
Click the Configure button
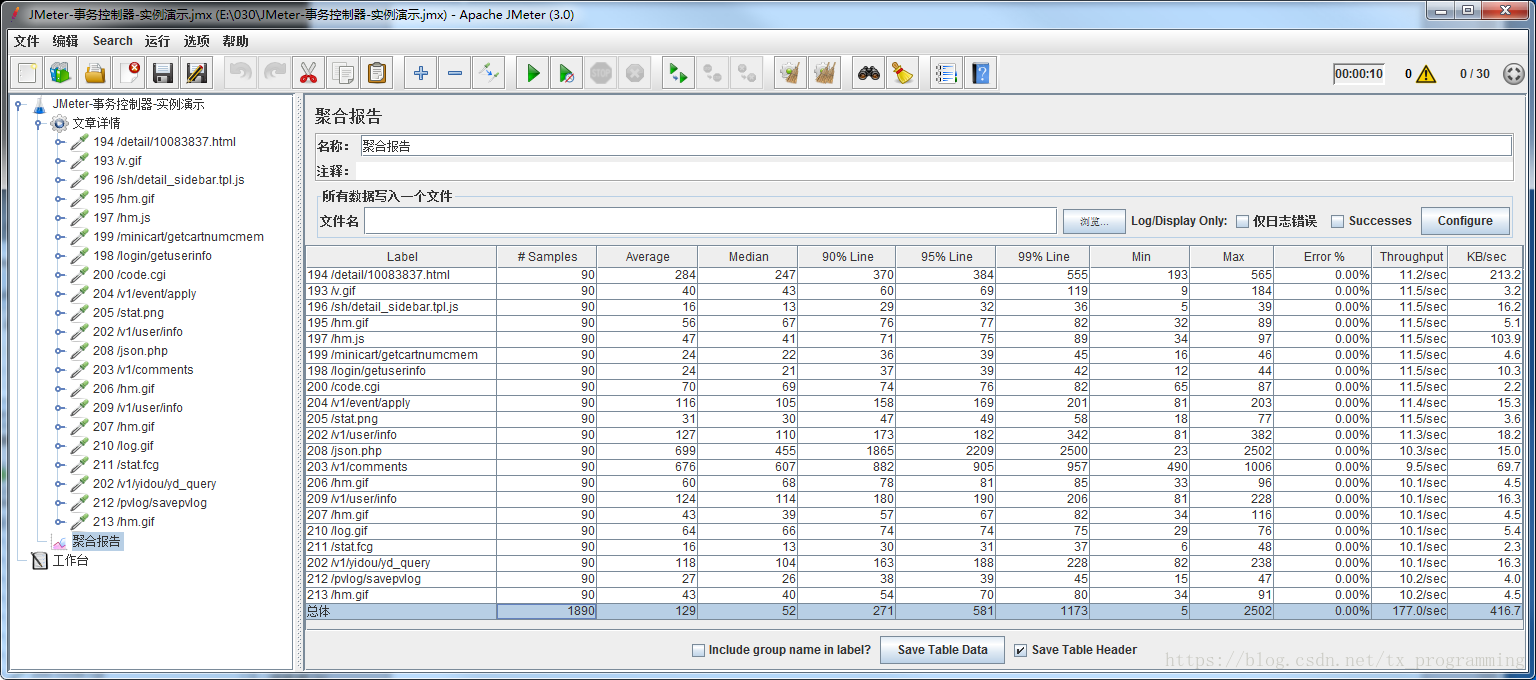[1465, 221]
